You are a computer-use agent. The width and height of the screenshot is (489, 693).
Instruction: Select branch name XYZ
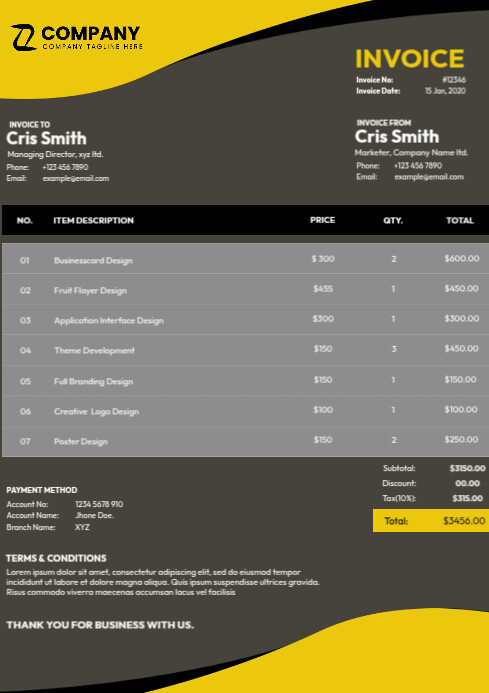click(x=82, y=527)
